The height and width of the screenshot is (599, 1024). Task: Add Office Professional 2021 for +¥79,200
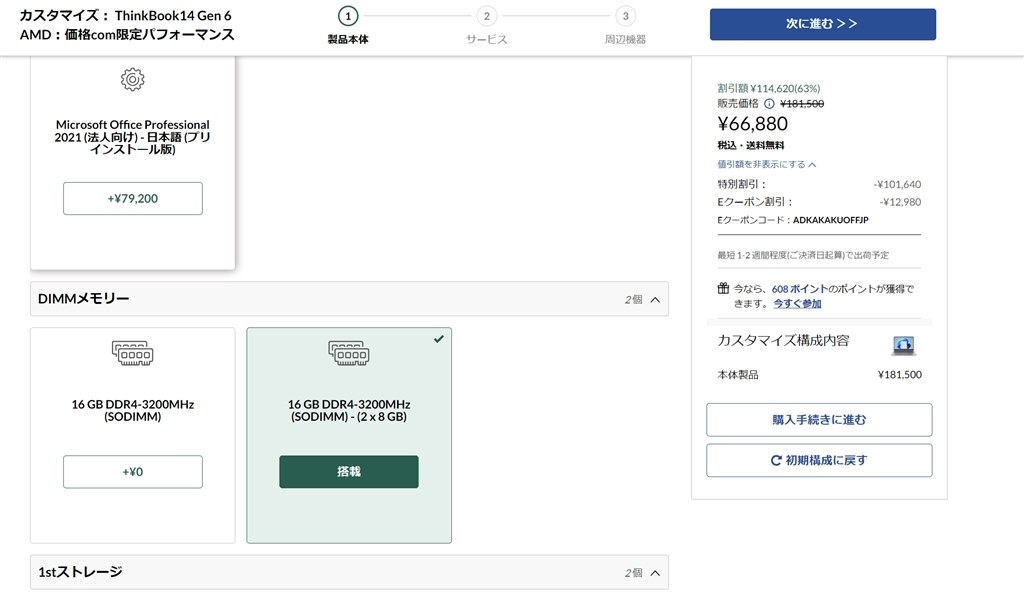pyautogui.click(x=133, y=198)
